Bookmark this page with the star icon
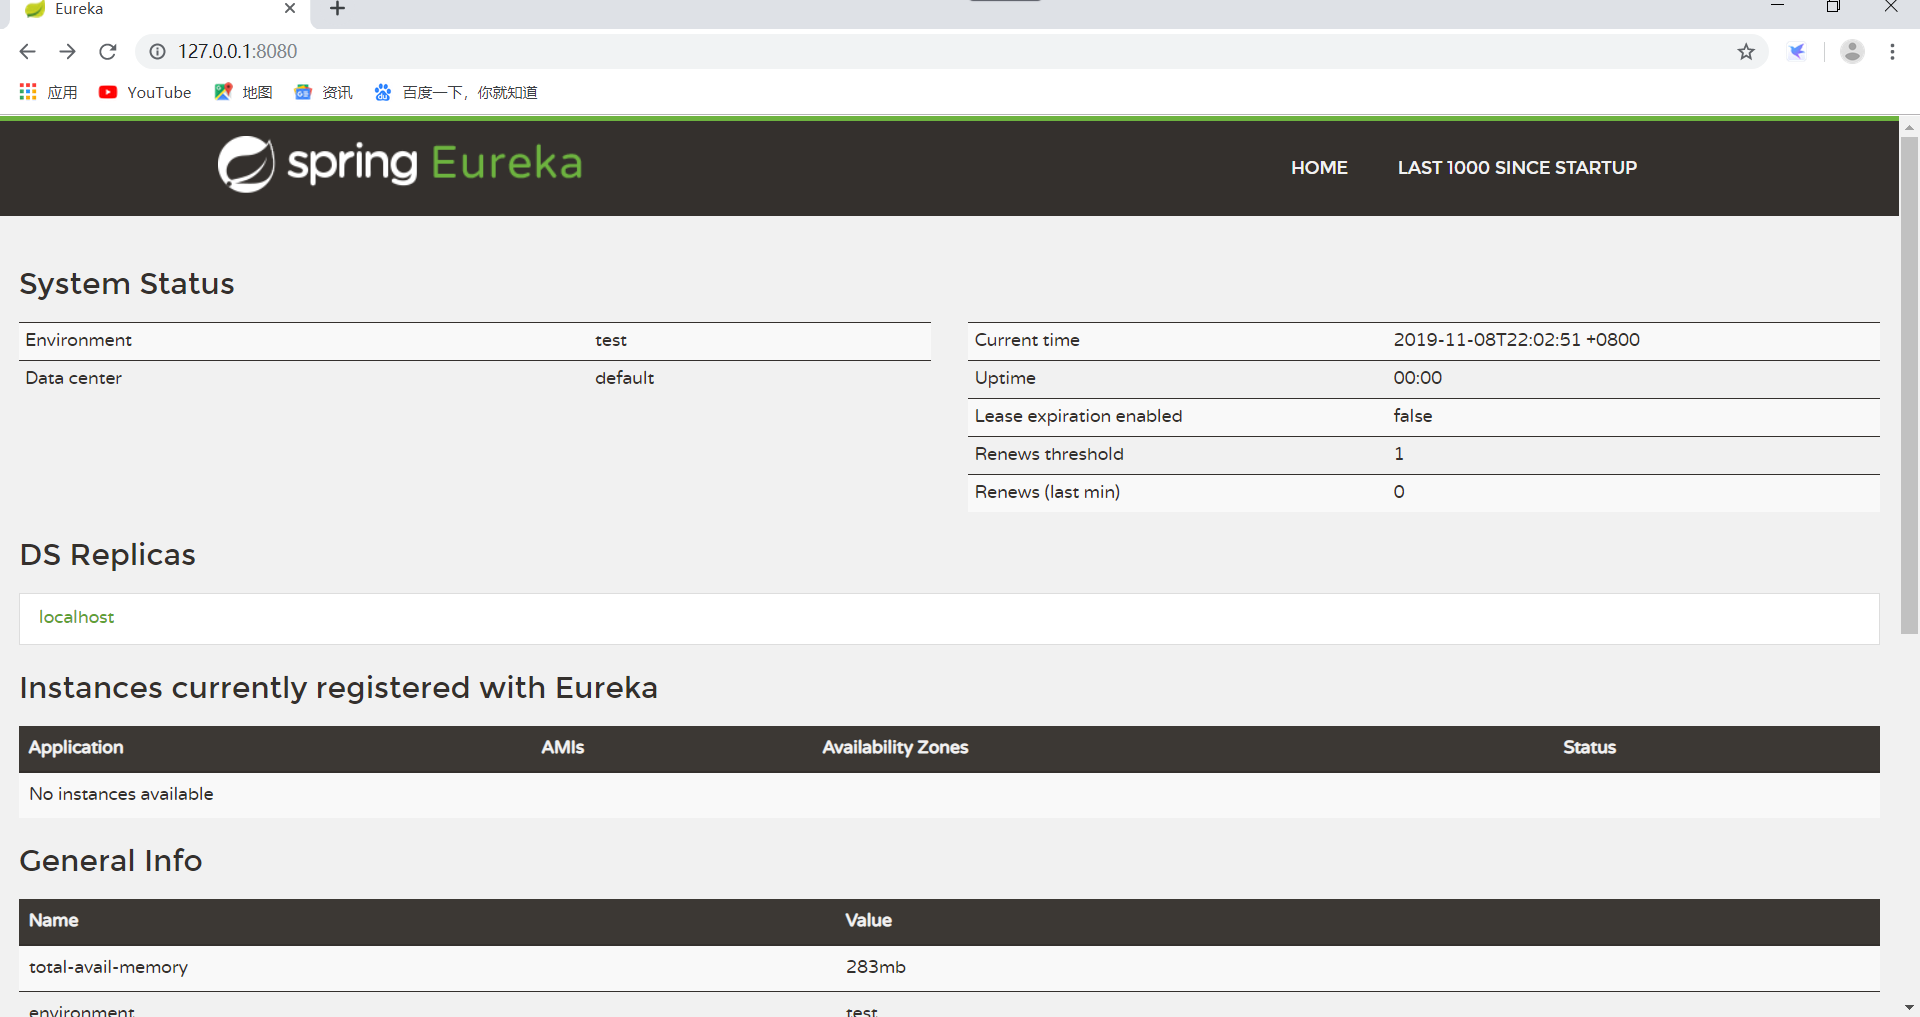This screenshot has width=1920, height=1017. point(1746,51)
